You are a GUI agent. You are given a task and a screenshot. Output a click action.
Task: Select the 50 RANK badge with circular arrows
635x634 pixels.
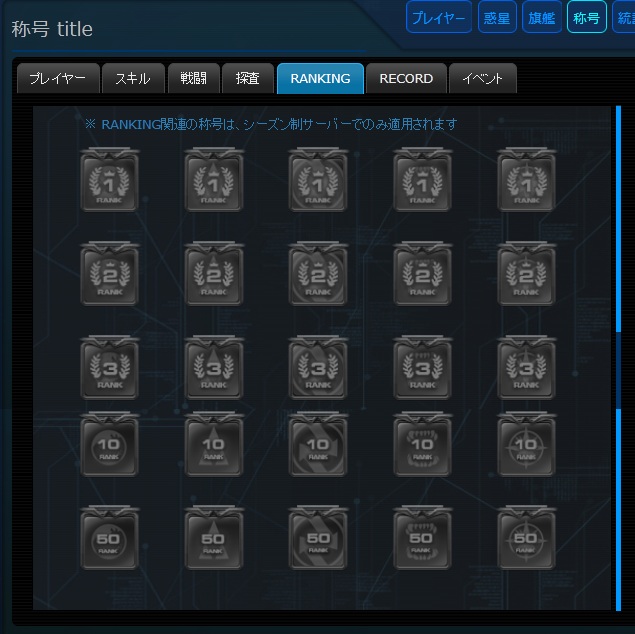[x=318, y=538]
